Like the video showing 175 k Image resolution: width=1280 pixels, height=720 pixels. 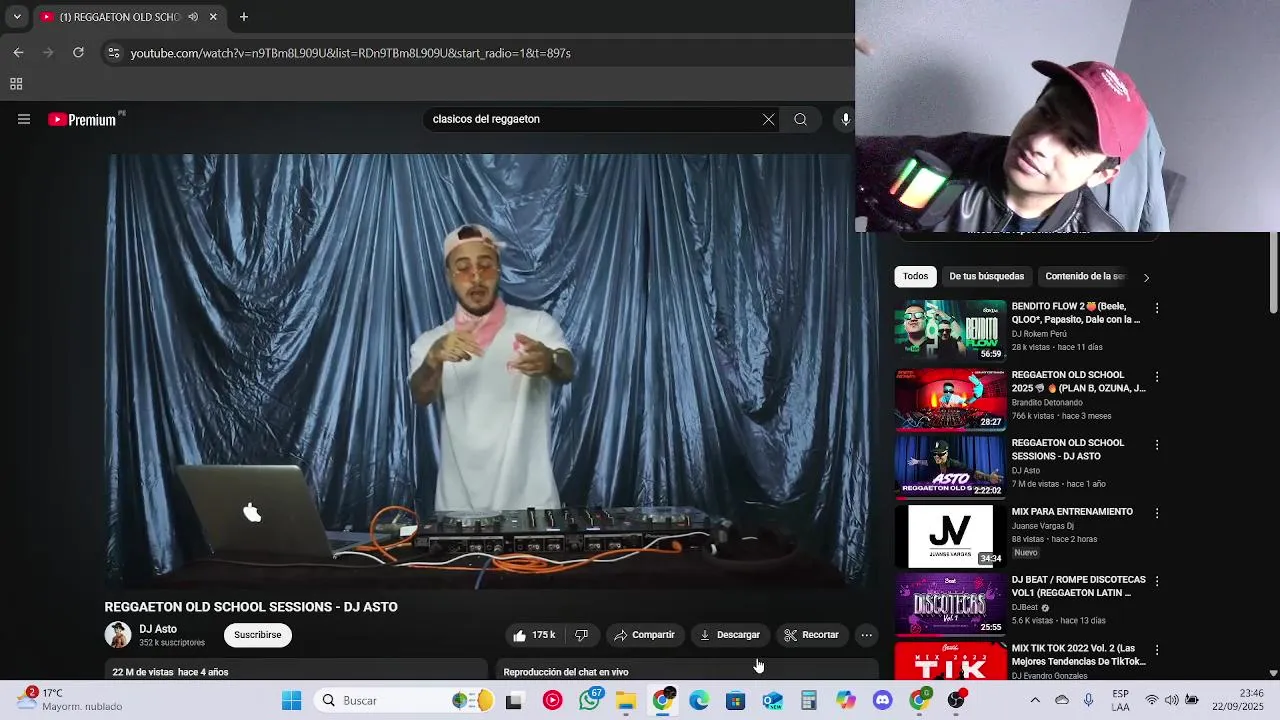(534, 635)
